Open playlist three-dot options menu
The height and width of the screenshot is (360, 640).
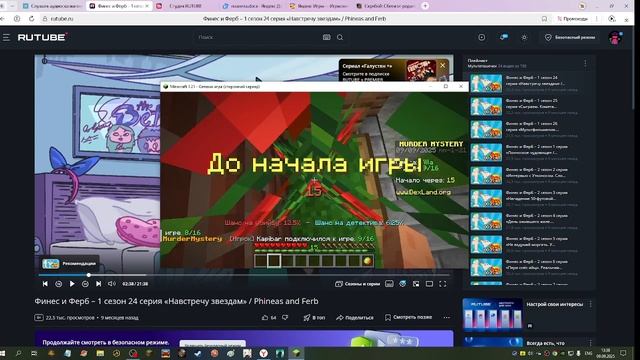pos(585,63)
